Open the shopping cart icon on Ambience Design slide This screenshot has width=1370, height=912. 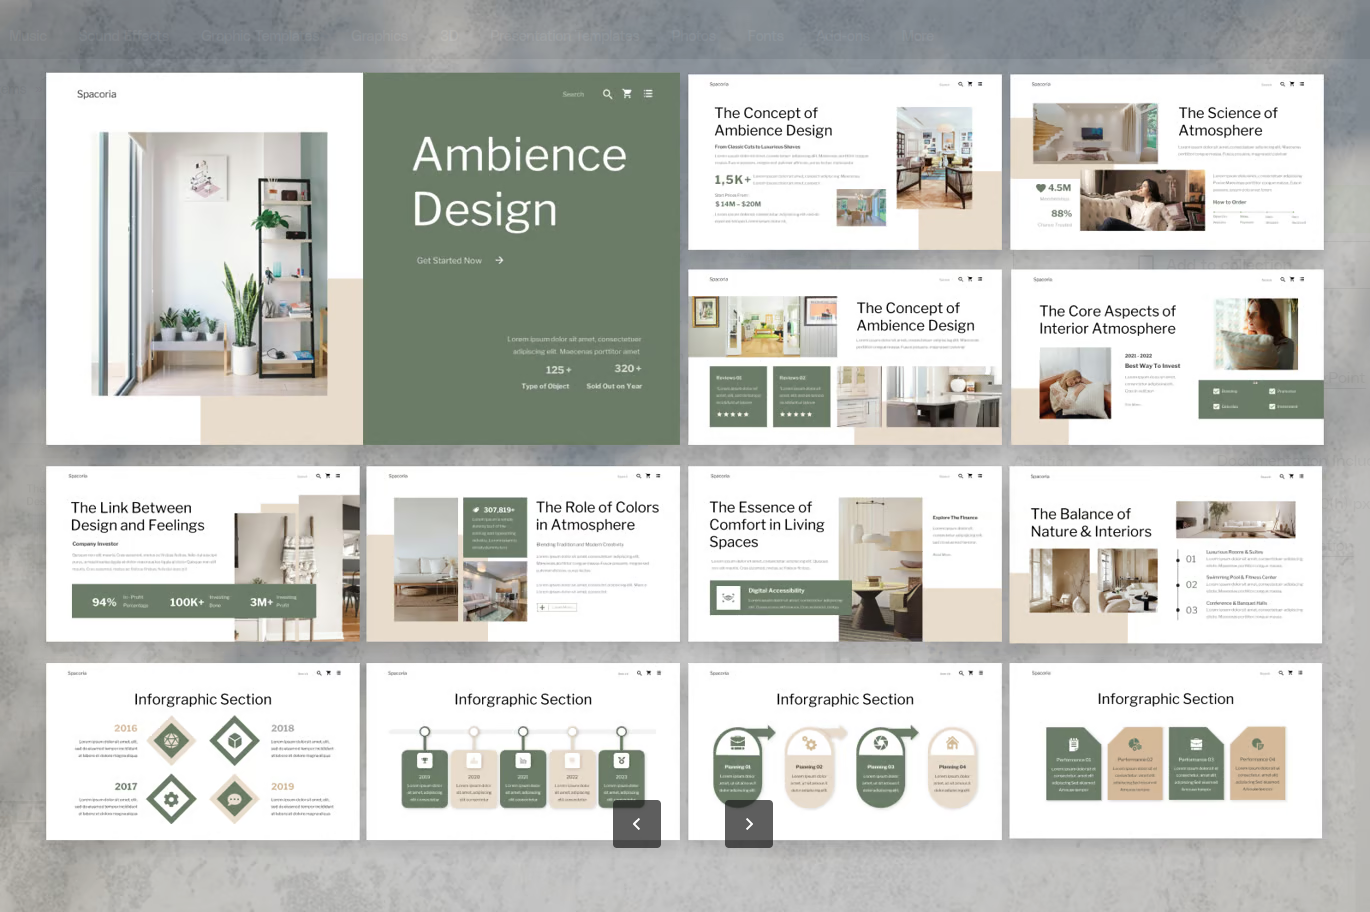click(627, 94)
